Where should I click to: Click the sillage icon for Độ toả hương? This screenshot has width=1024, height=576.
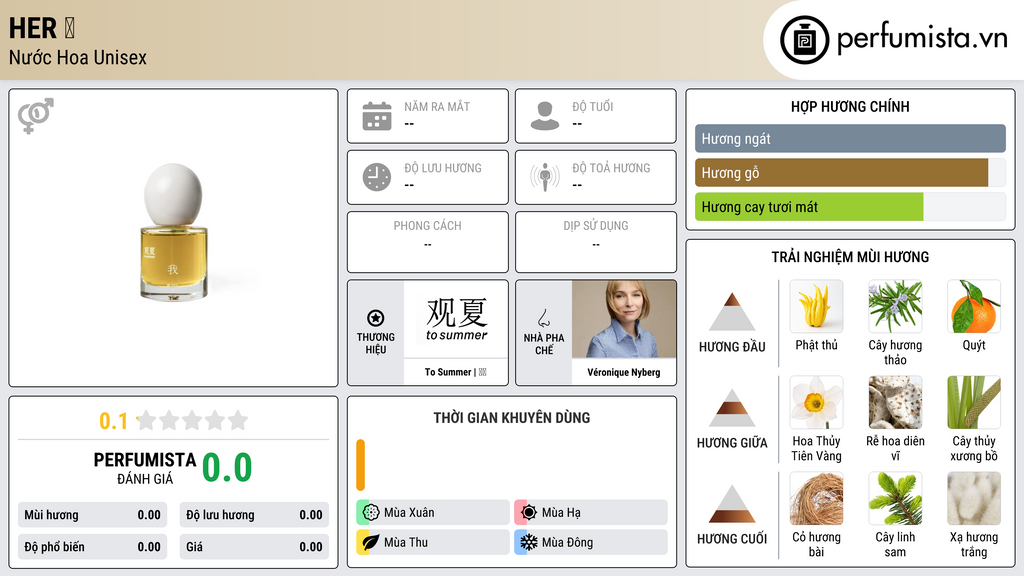[x=545, y=177]
